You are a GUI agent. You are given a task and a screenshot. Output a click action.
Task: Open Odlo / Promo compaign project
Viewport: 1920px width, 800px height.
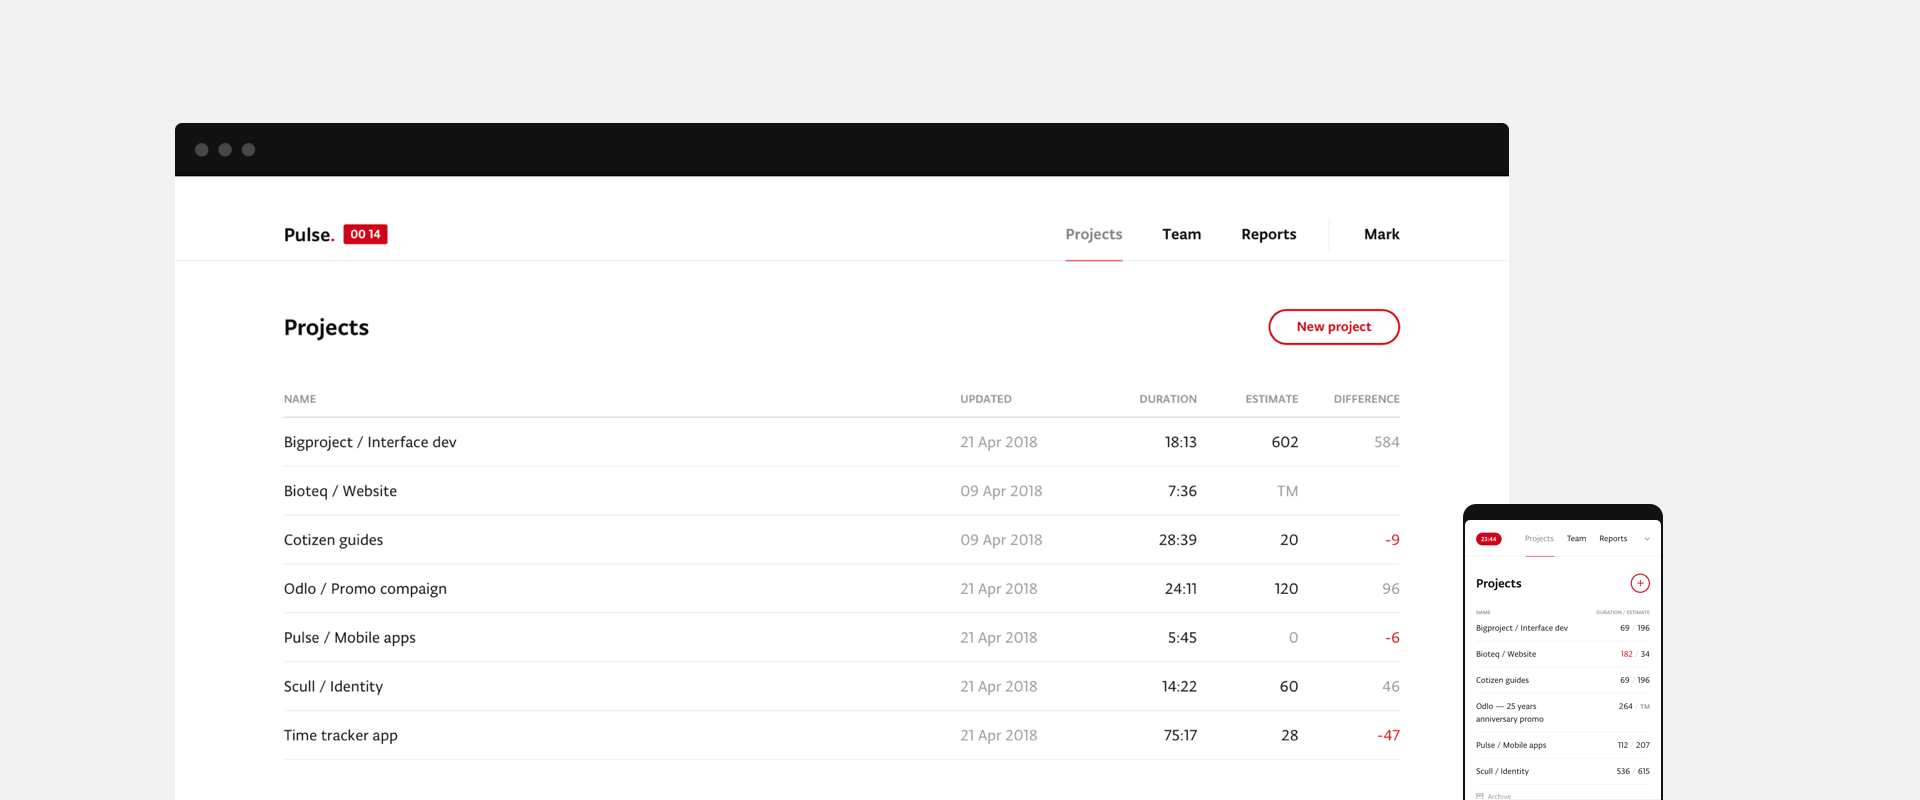tap(365, 589)
